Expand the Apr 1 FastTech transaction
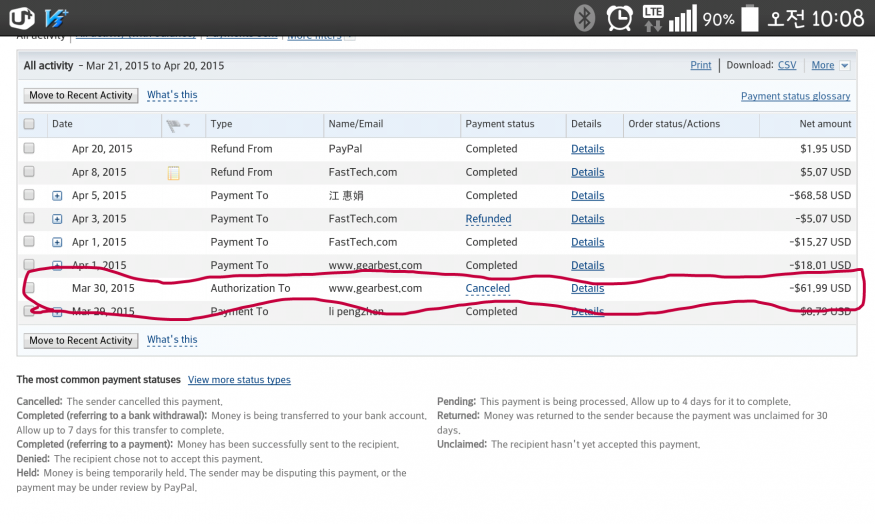 [x=57, y=242]
